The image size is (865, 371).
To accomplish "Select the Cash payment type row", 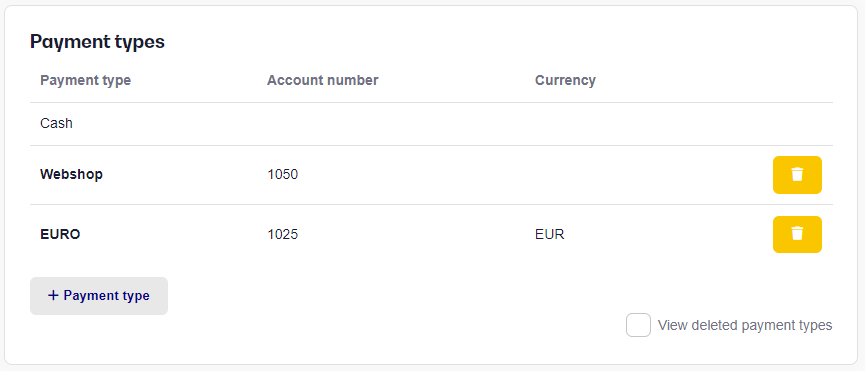I will (x=431, y=124).
